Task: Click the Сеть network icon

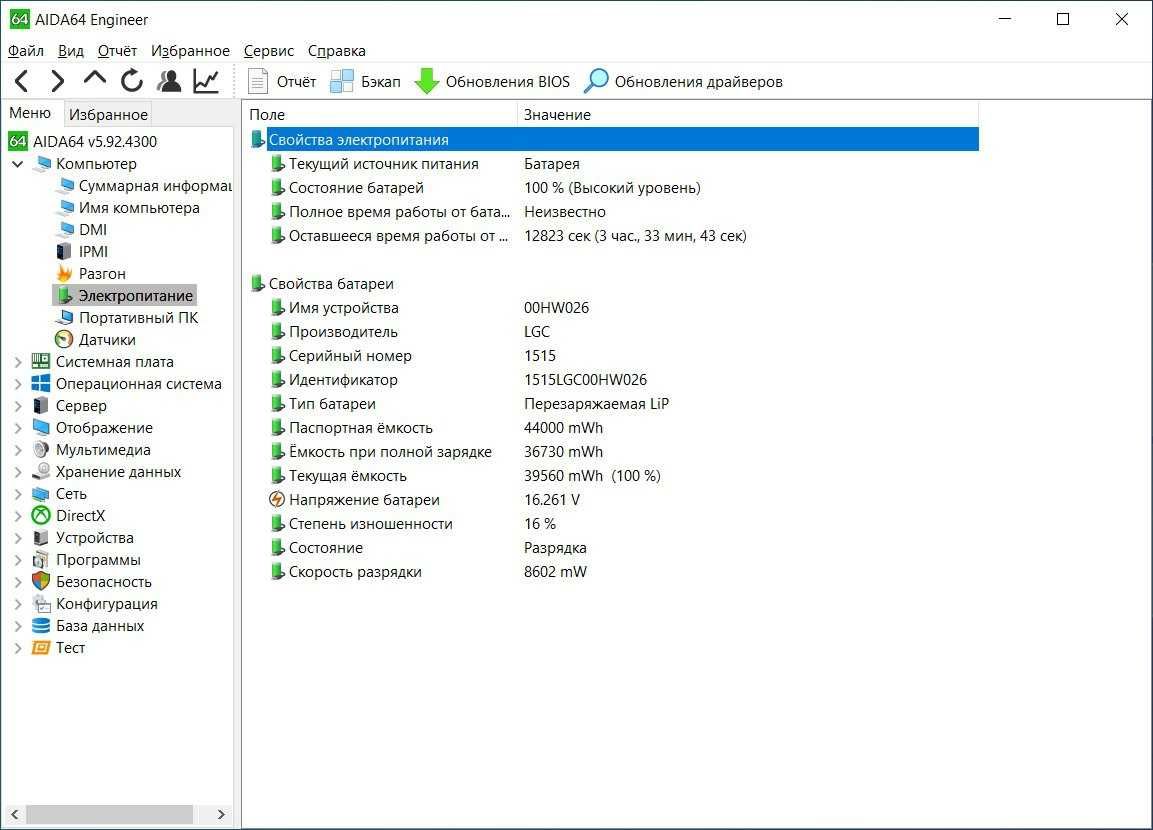Action: point(41,493)
